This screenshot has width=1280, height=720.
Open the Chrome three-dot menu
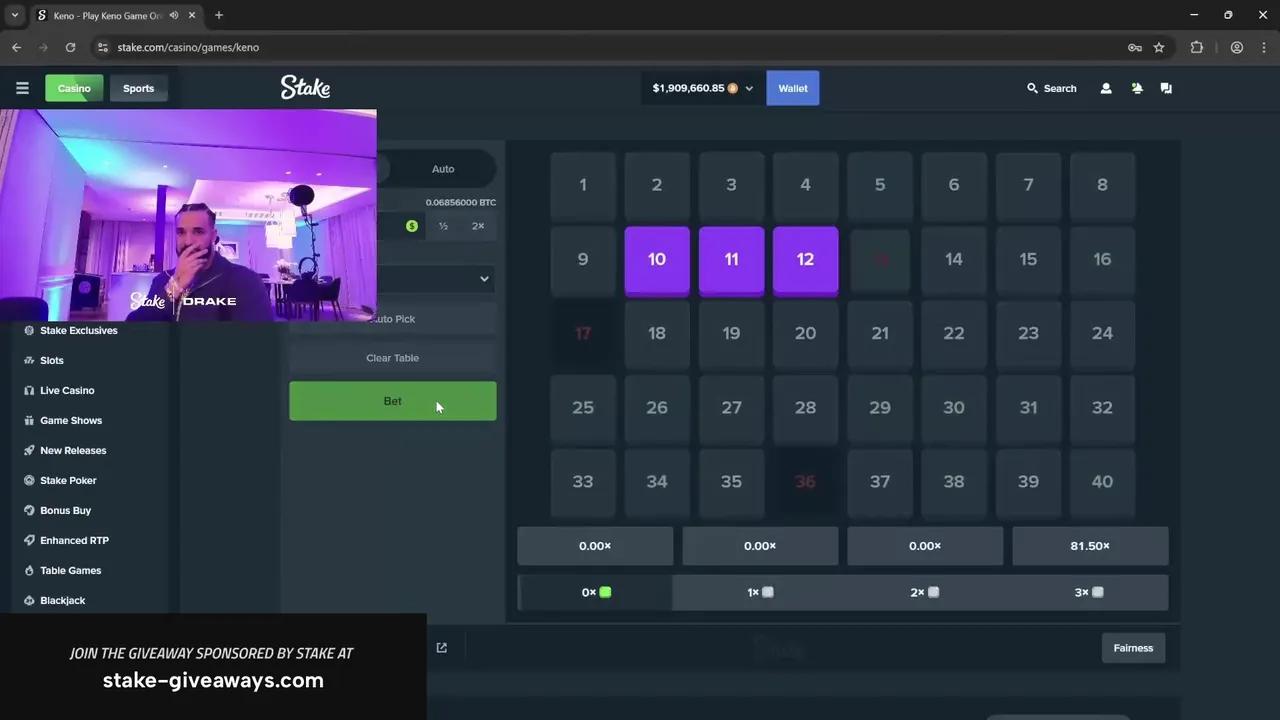click(1263, 47)
